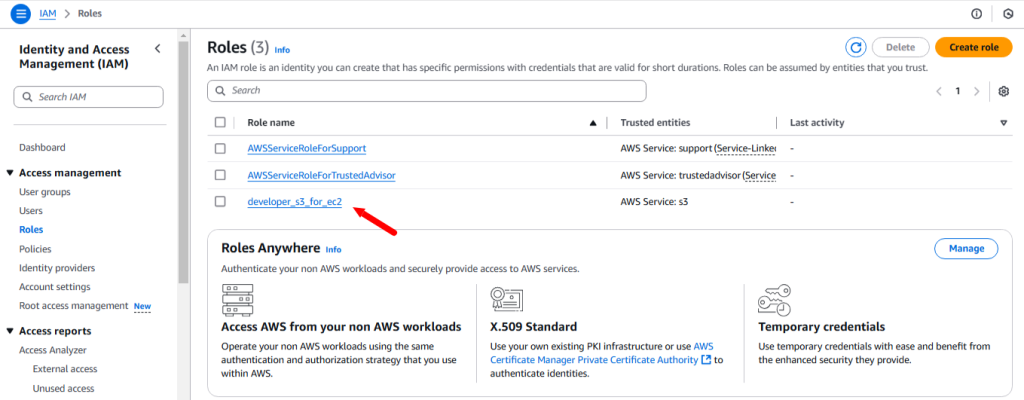Screen dimensions: 1024x400
Task: Sort by Last activity arrow
Action: [1003, 123]
